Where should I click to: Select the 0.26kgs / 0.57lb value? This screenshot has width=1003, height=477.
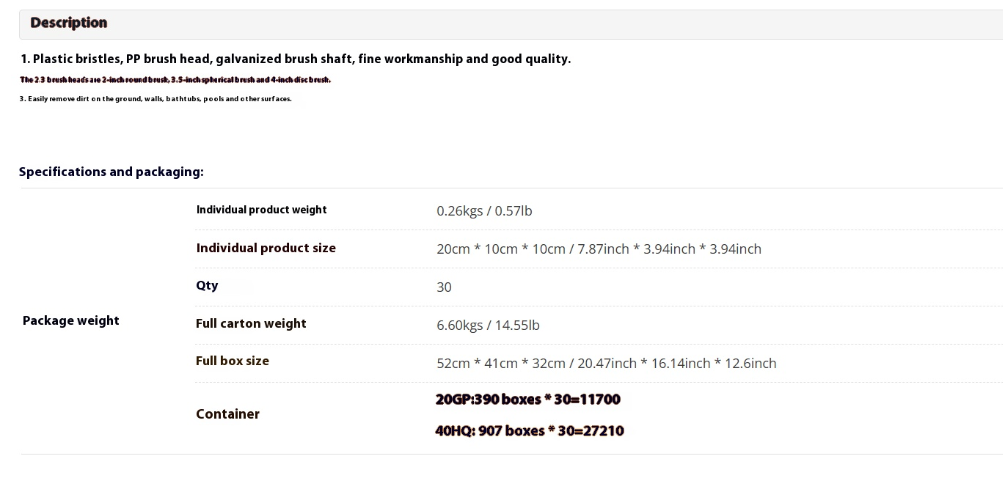(x=484, y=210)
